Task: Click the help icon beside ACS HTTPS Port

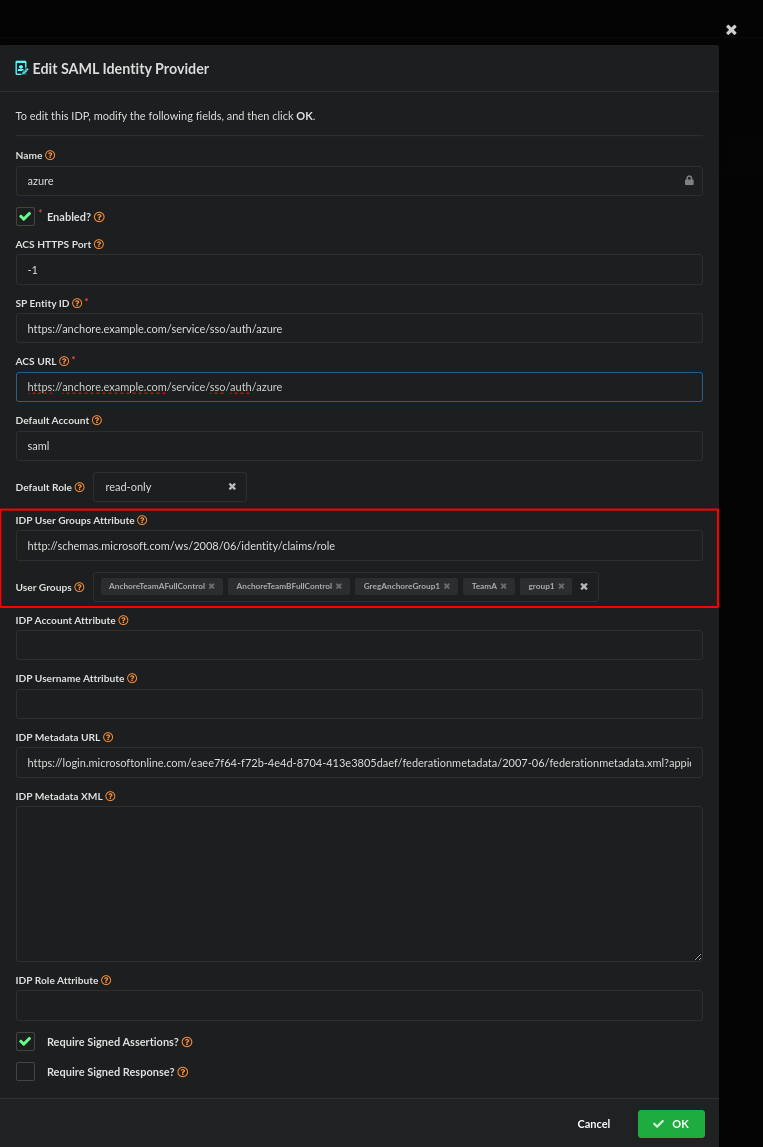Action: [98, 244]
